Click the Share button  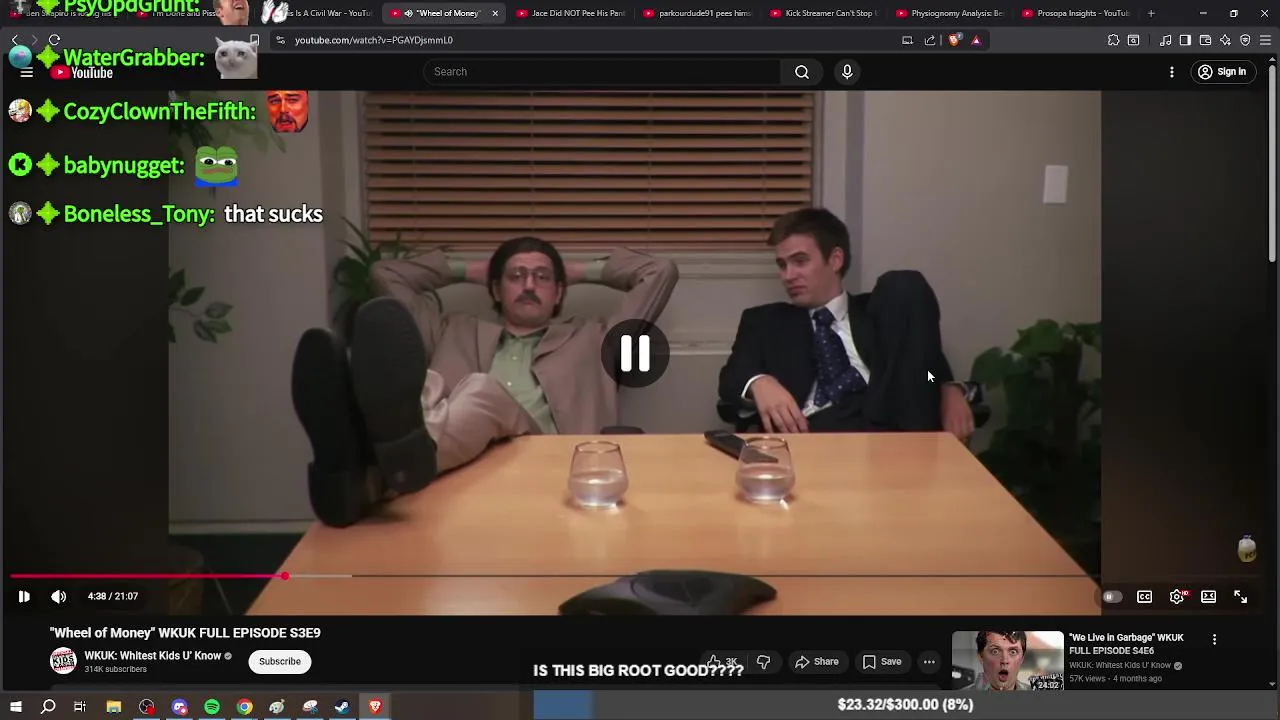tap(817, 662)
